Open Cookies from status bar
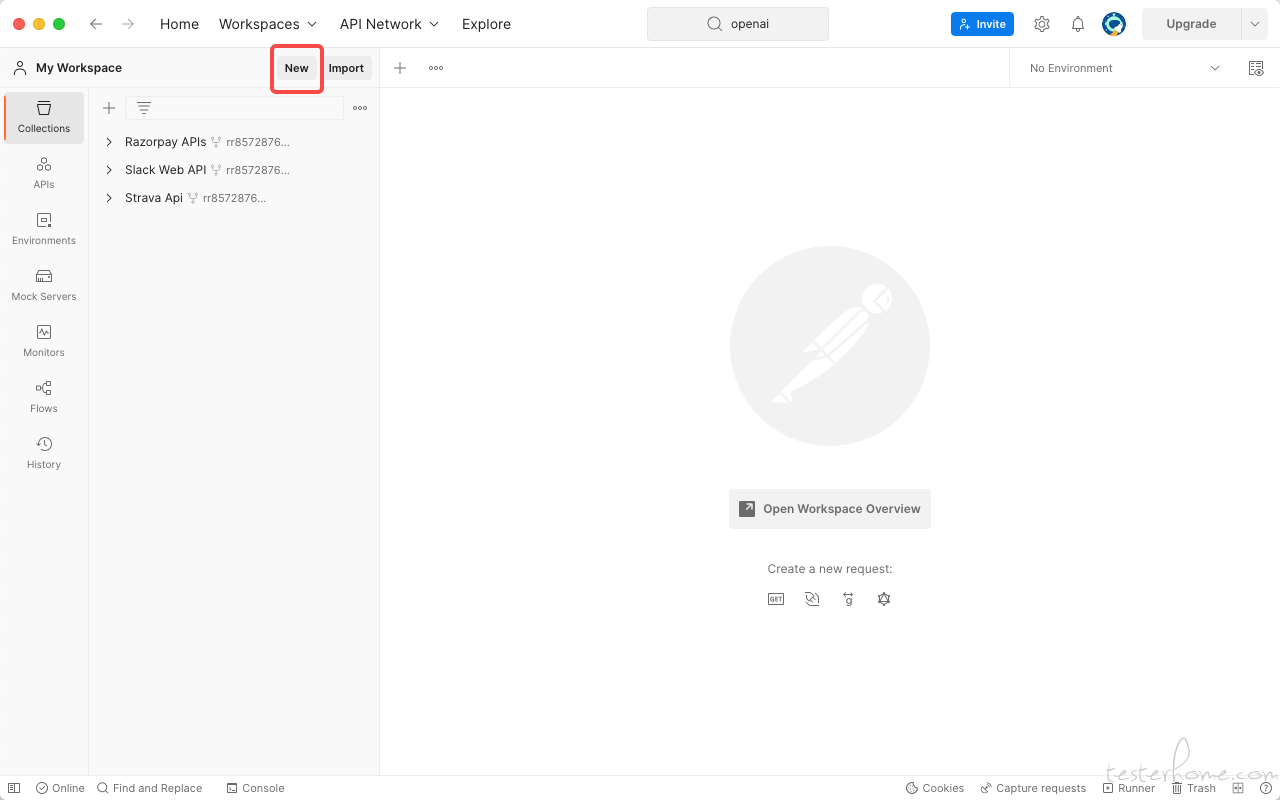Screen dimensions: 1280x800 [x=935, y=788]
